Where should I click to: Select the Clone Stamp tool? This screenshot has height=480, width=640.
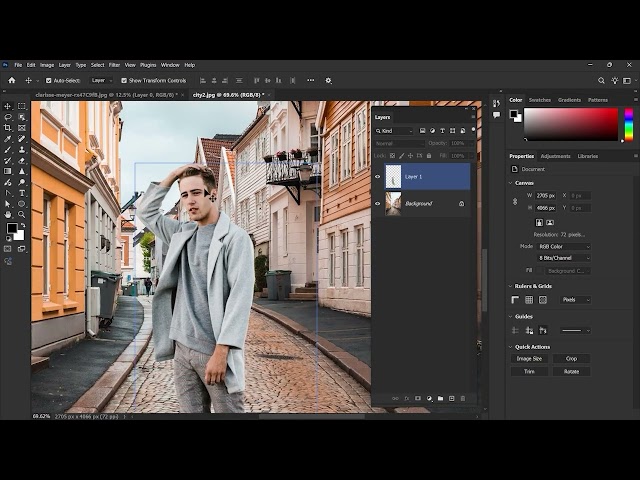click(22, 150)
